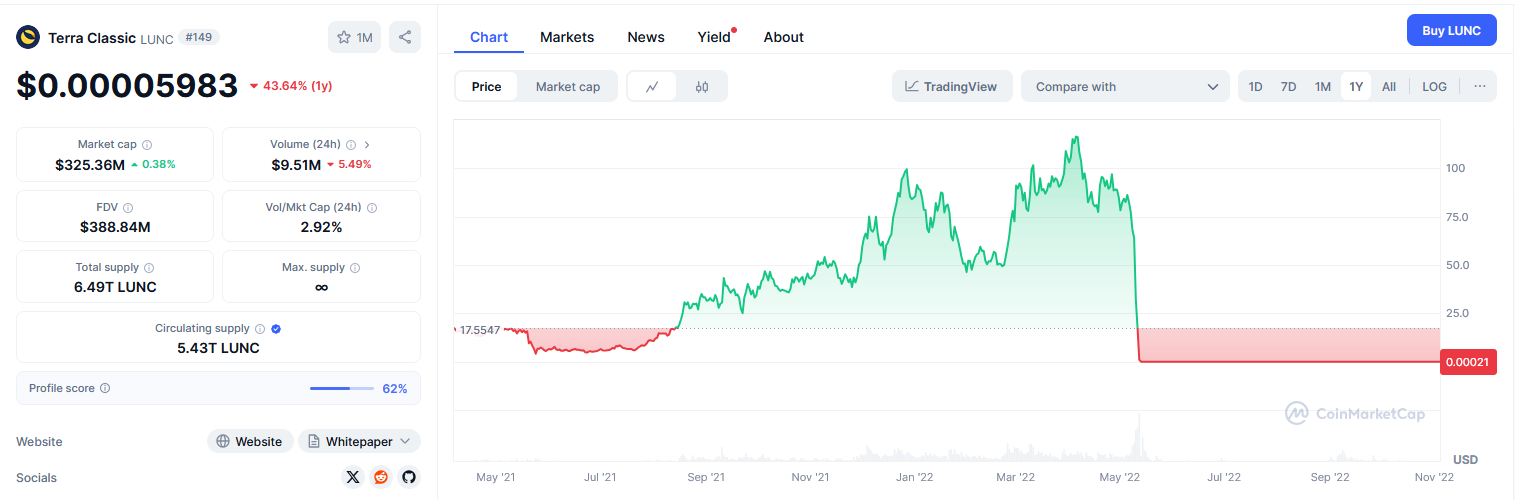Open the chart more options ellipsis

(1480, 87)
